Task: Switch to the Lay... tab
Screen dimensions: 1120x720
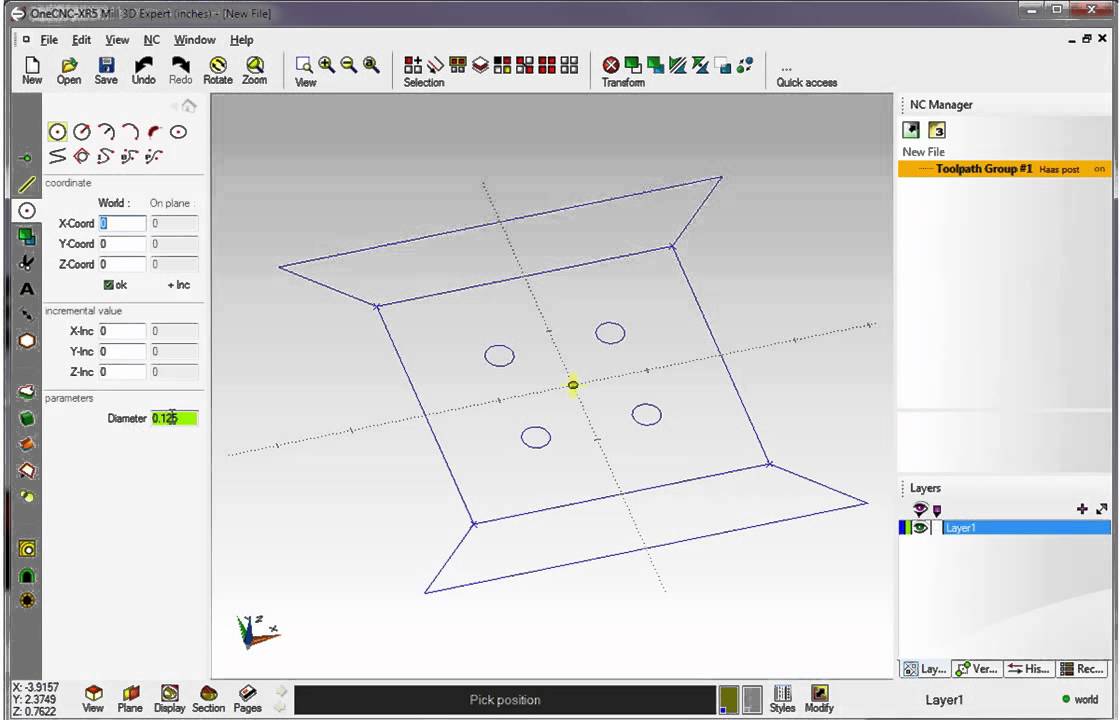Action: pyautogui.click(x=925, y=669)
